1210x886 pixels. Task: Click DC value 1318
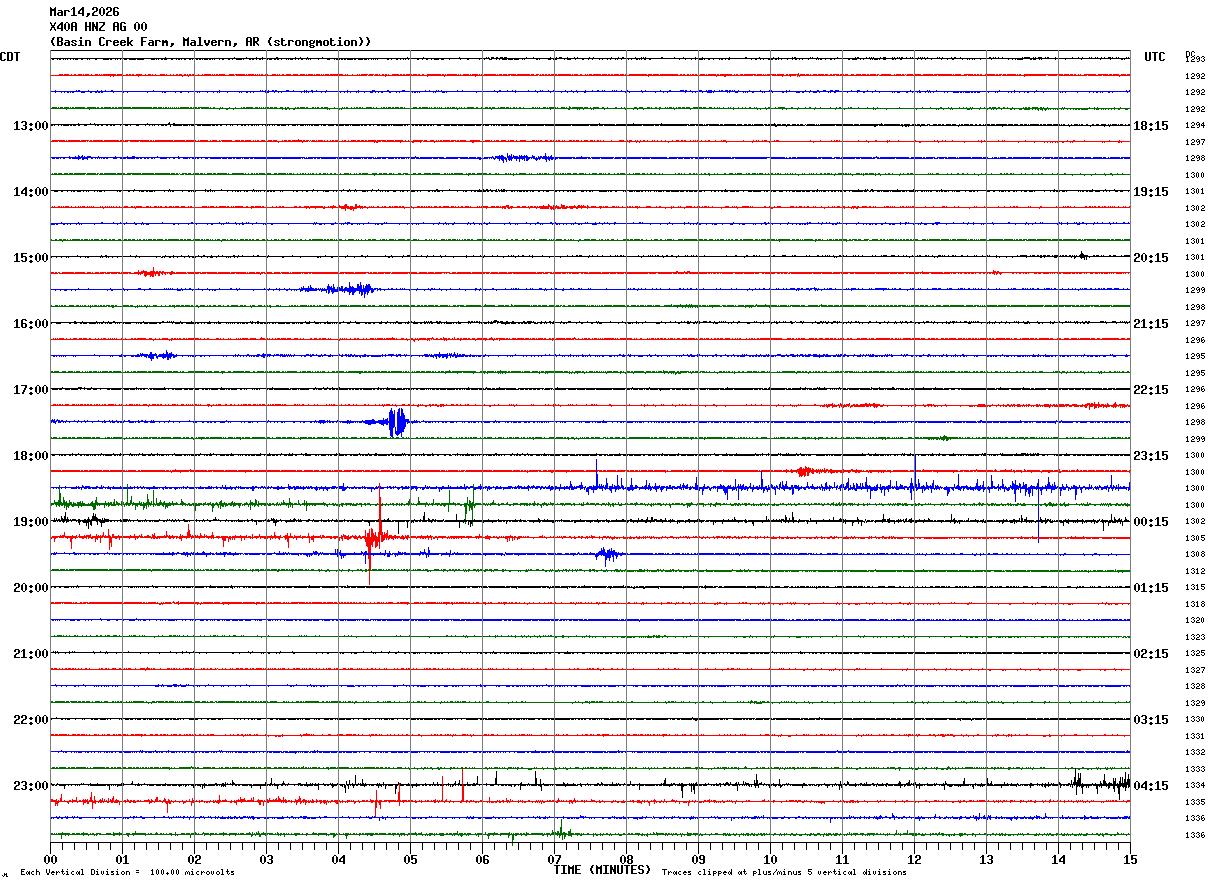pos(1195,604)
